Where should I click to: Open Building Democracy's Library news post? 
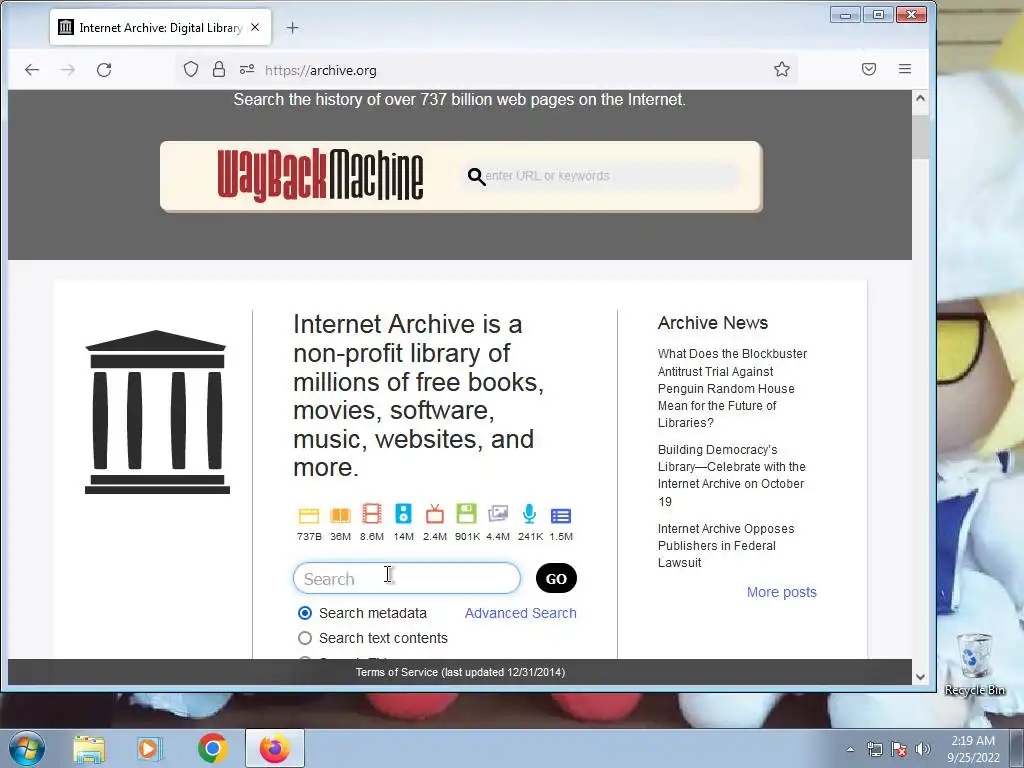coord(731,475)
